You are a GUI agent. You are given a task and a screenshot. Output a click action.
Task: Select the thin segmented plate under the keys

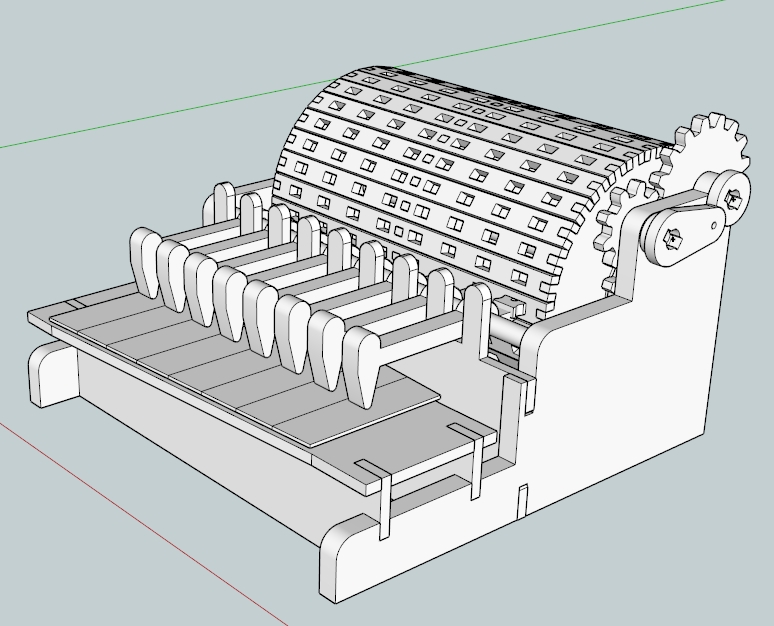click(x=244, y=368)
